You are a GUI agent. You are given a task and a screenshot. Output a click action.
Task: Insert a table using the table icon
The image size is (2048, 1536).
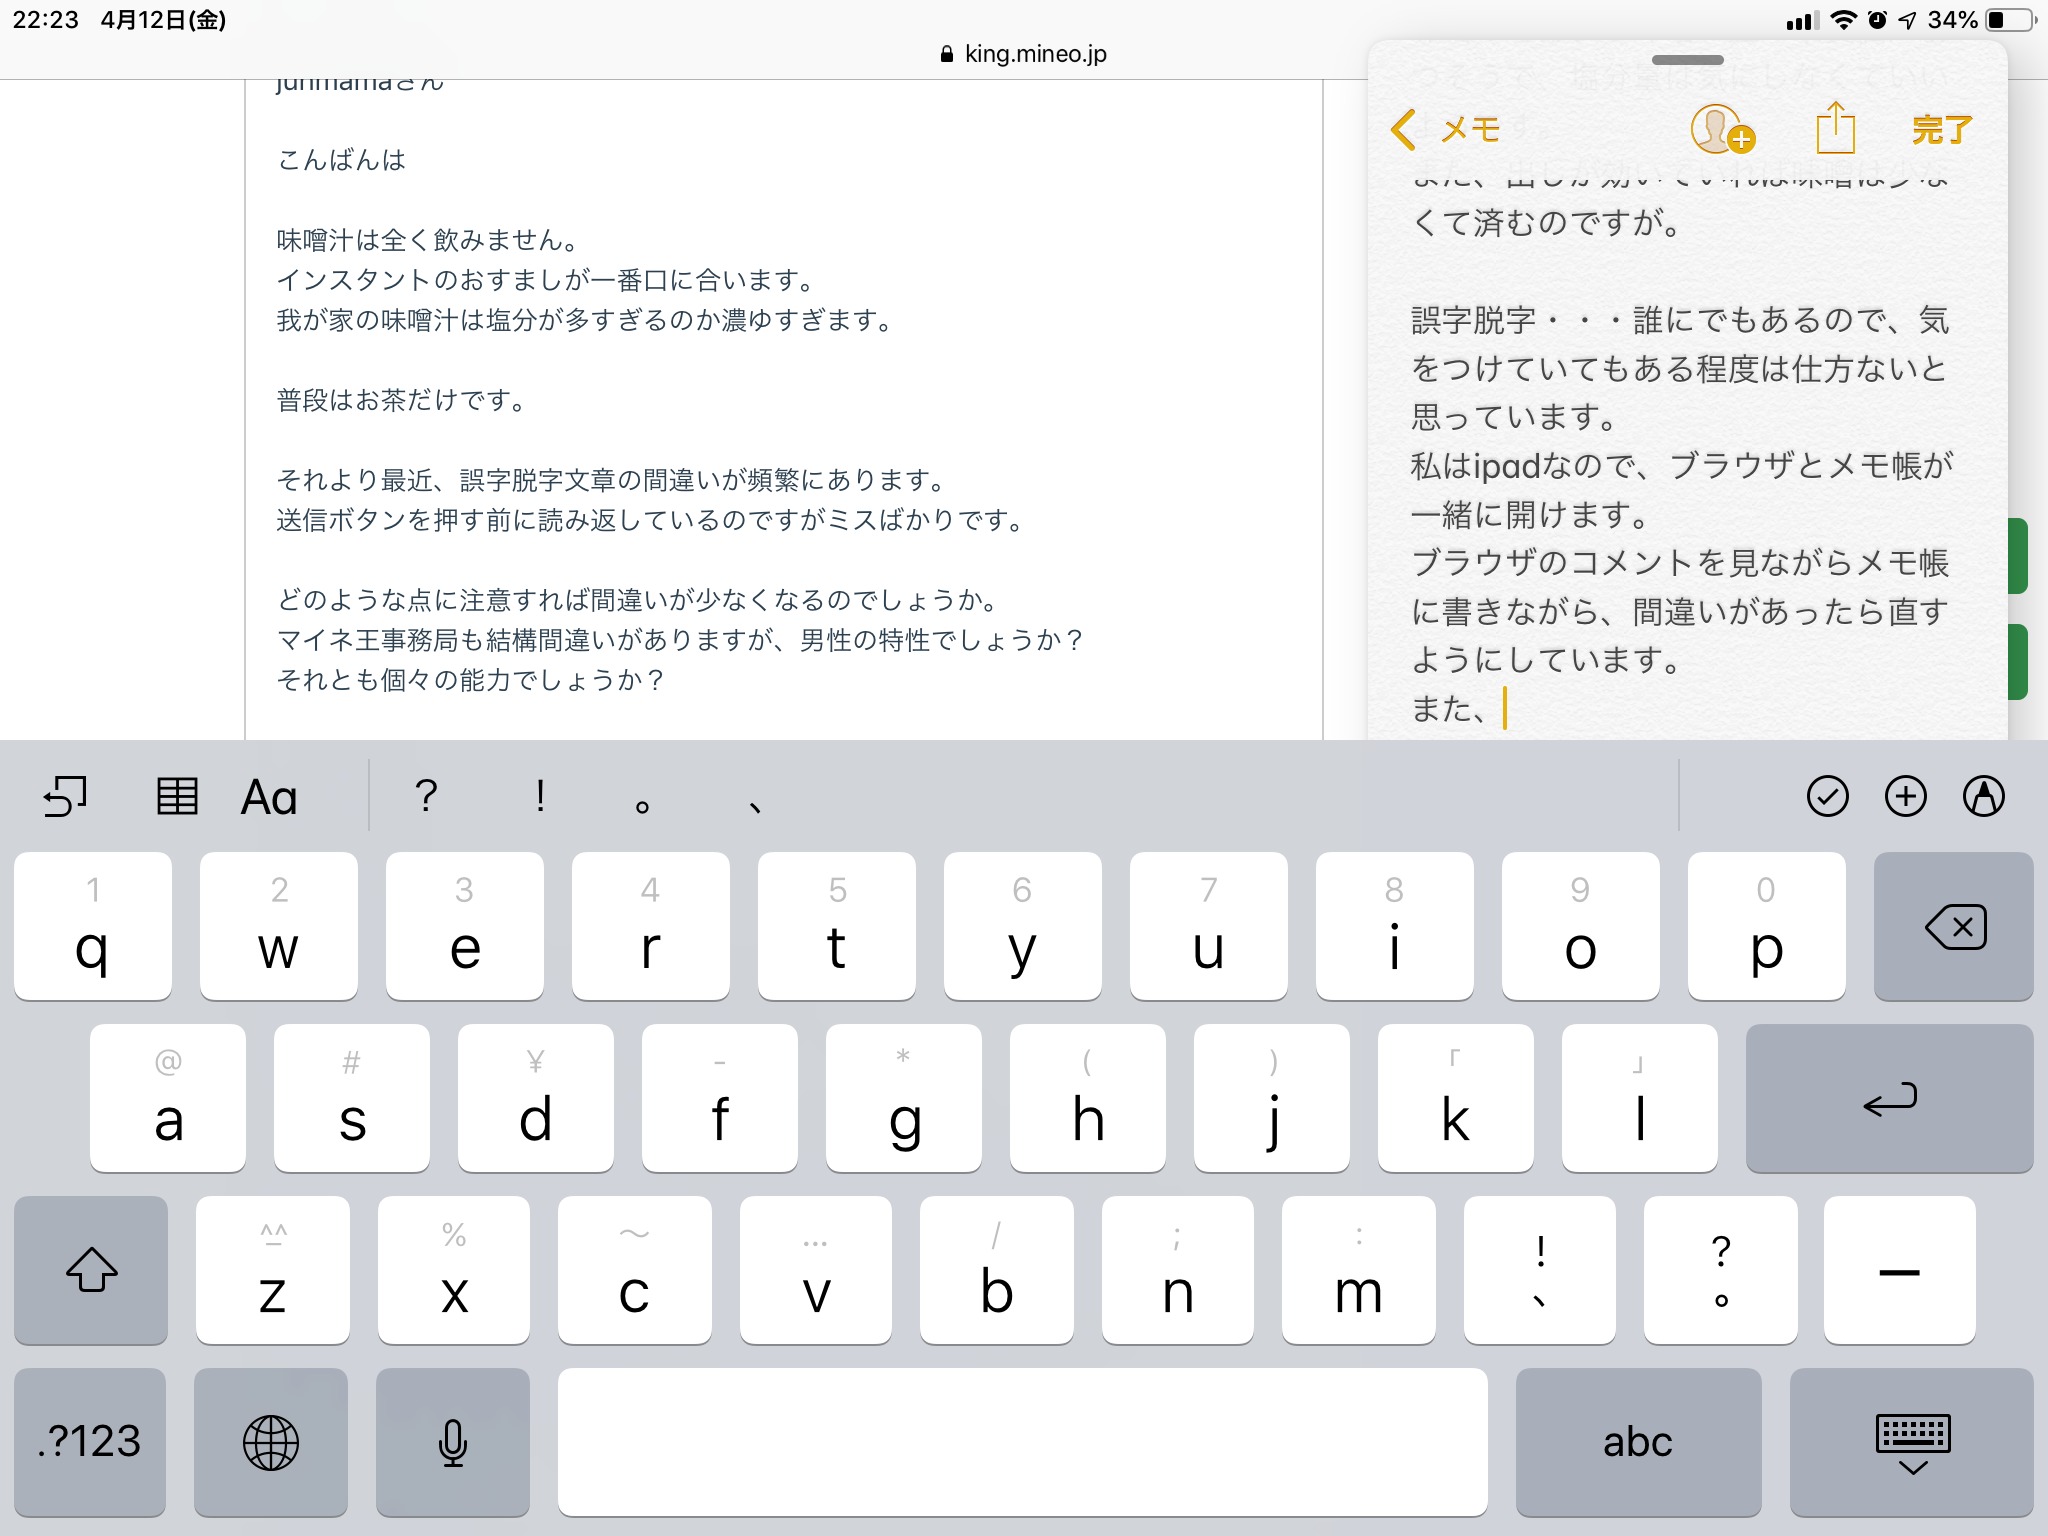pyautogui.click(x=177, y=797)
